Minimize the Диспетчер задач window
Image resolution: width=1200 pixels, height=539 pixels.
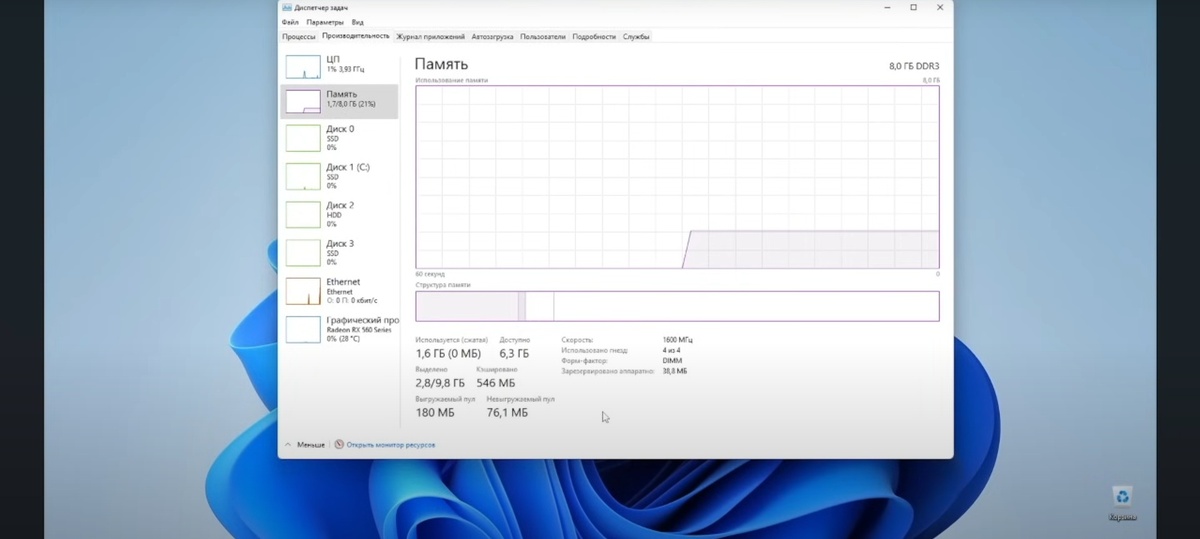(887, 7)
